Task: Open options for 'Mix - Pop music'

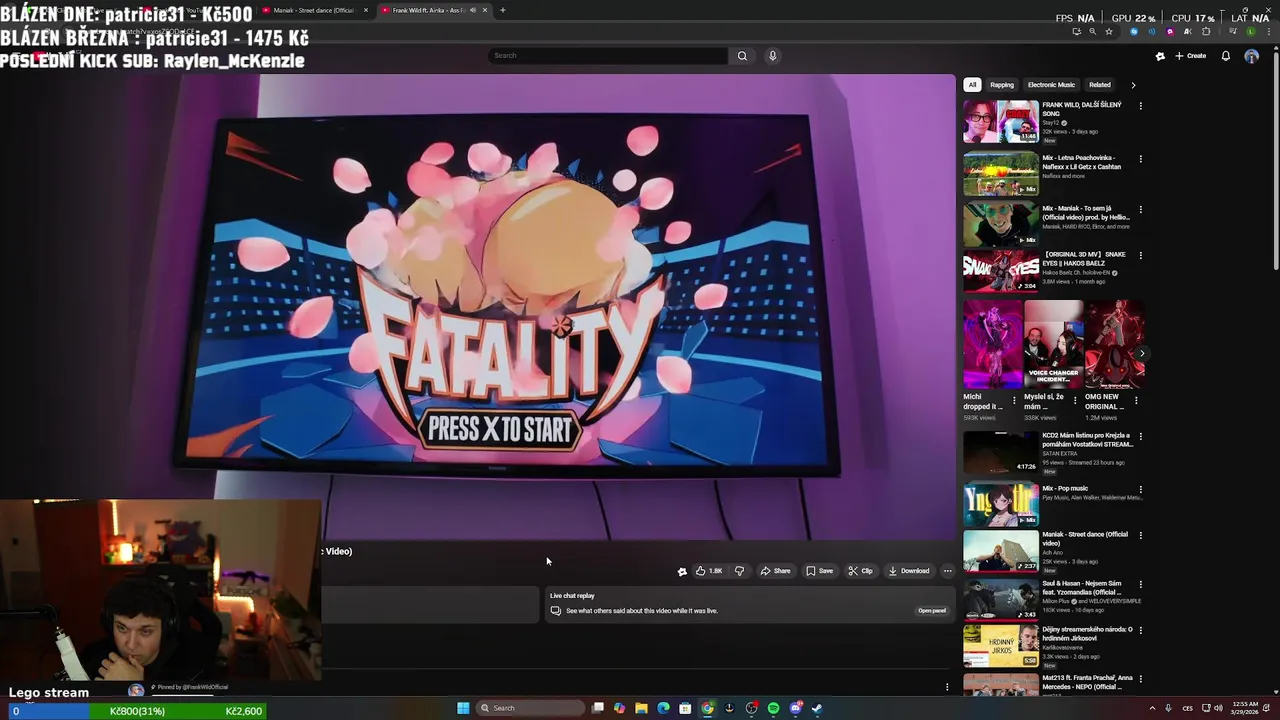Action: tap(1140, 489)
